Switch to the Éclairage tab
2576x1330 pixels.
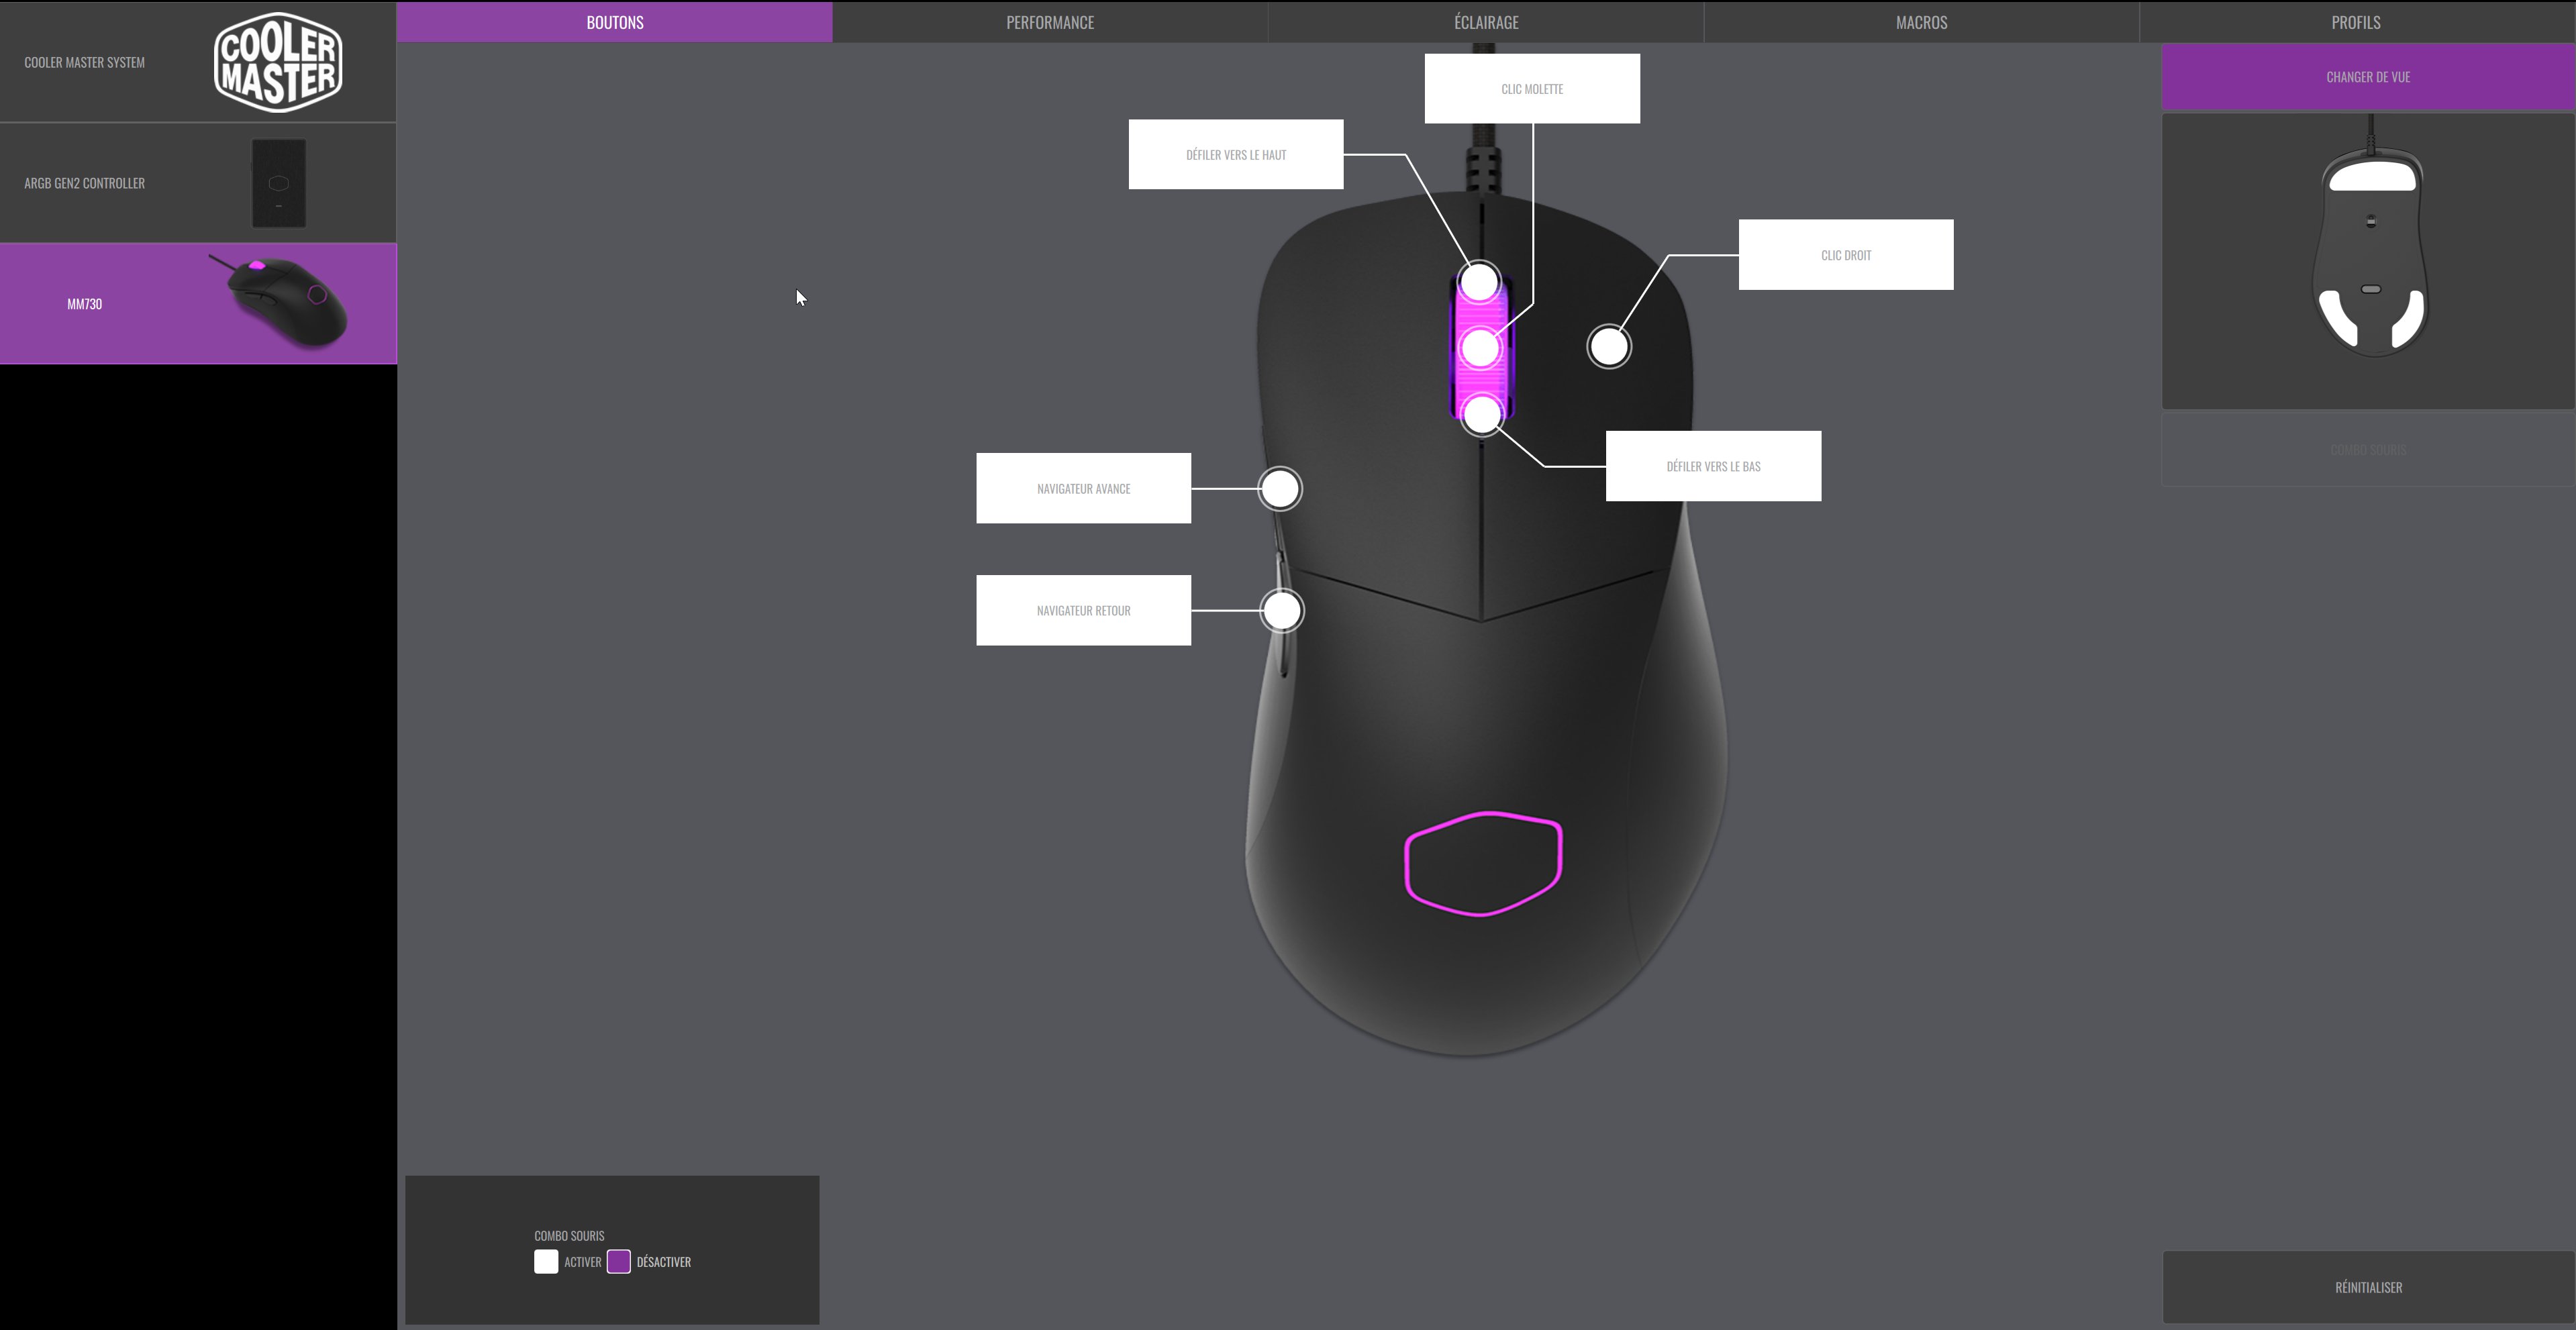click(1485, 22)
